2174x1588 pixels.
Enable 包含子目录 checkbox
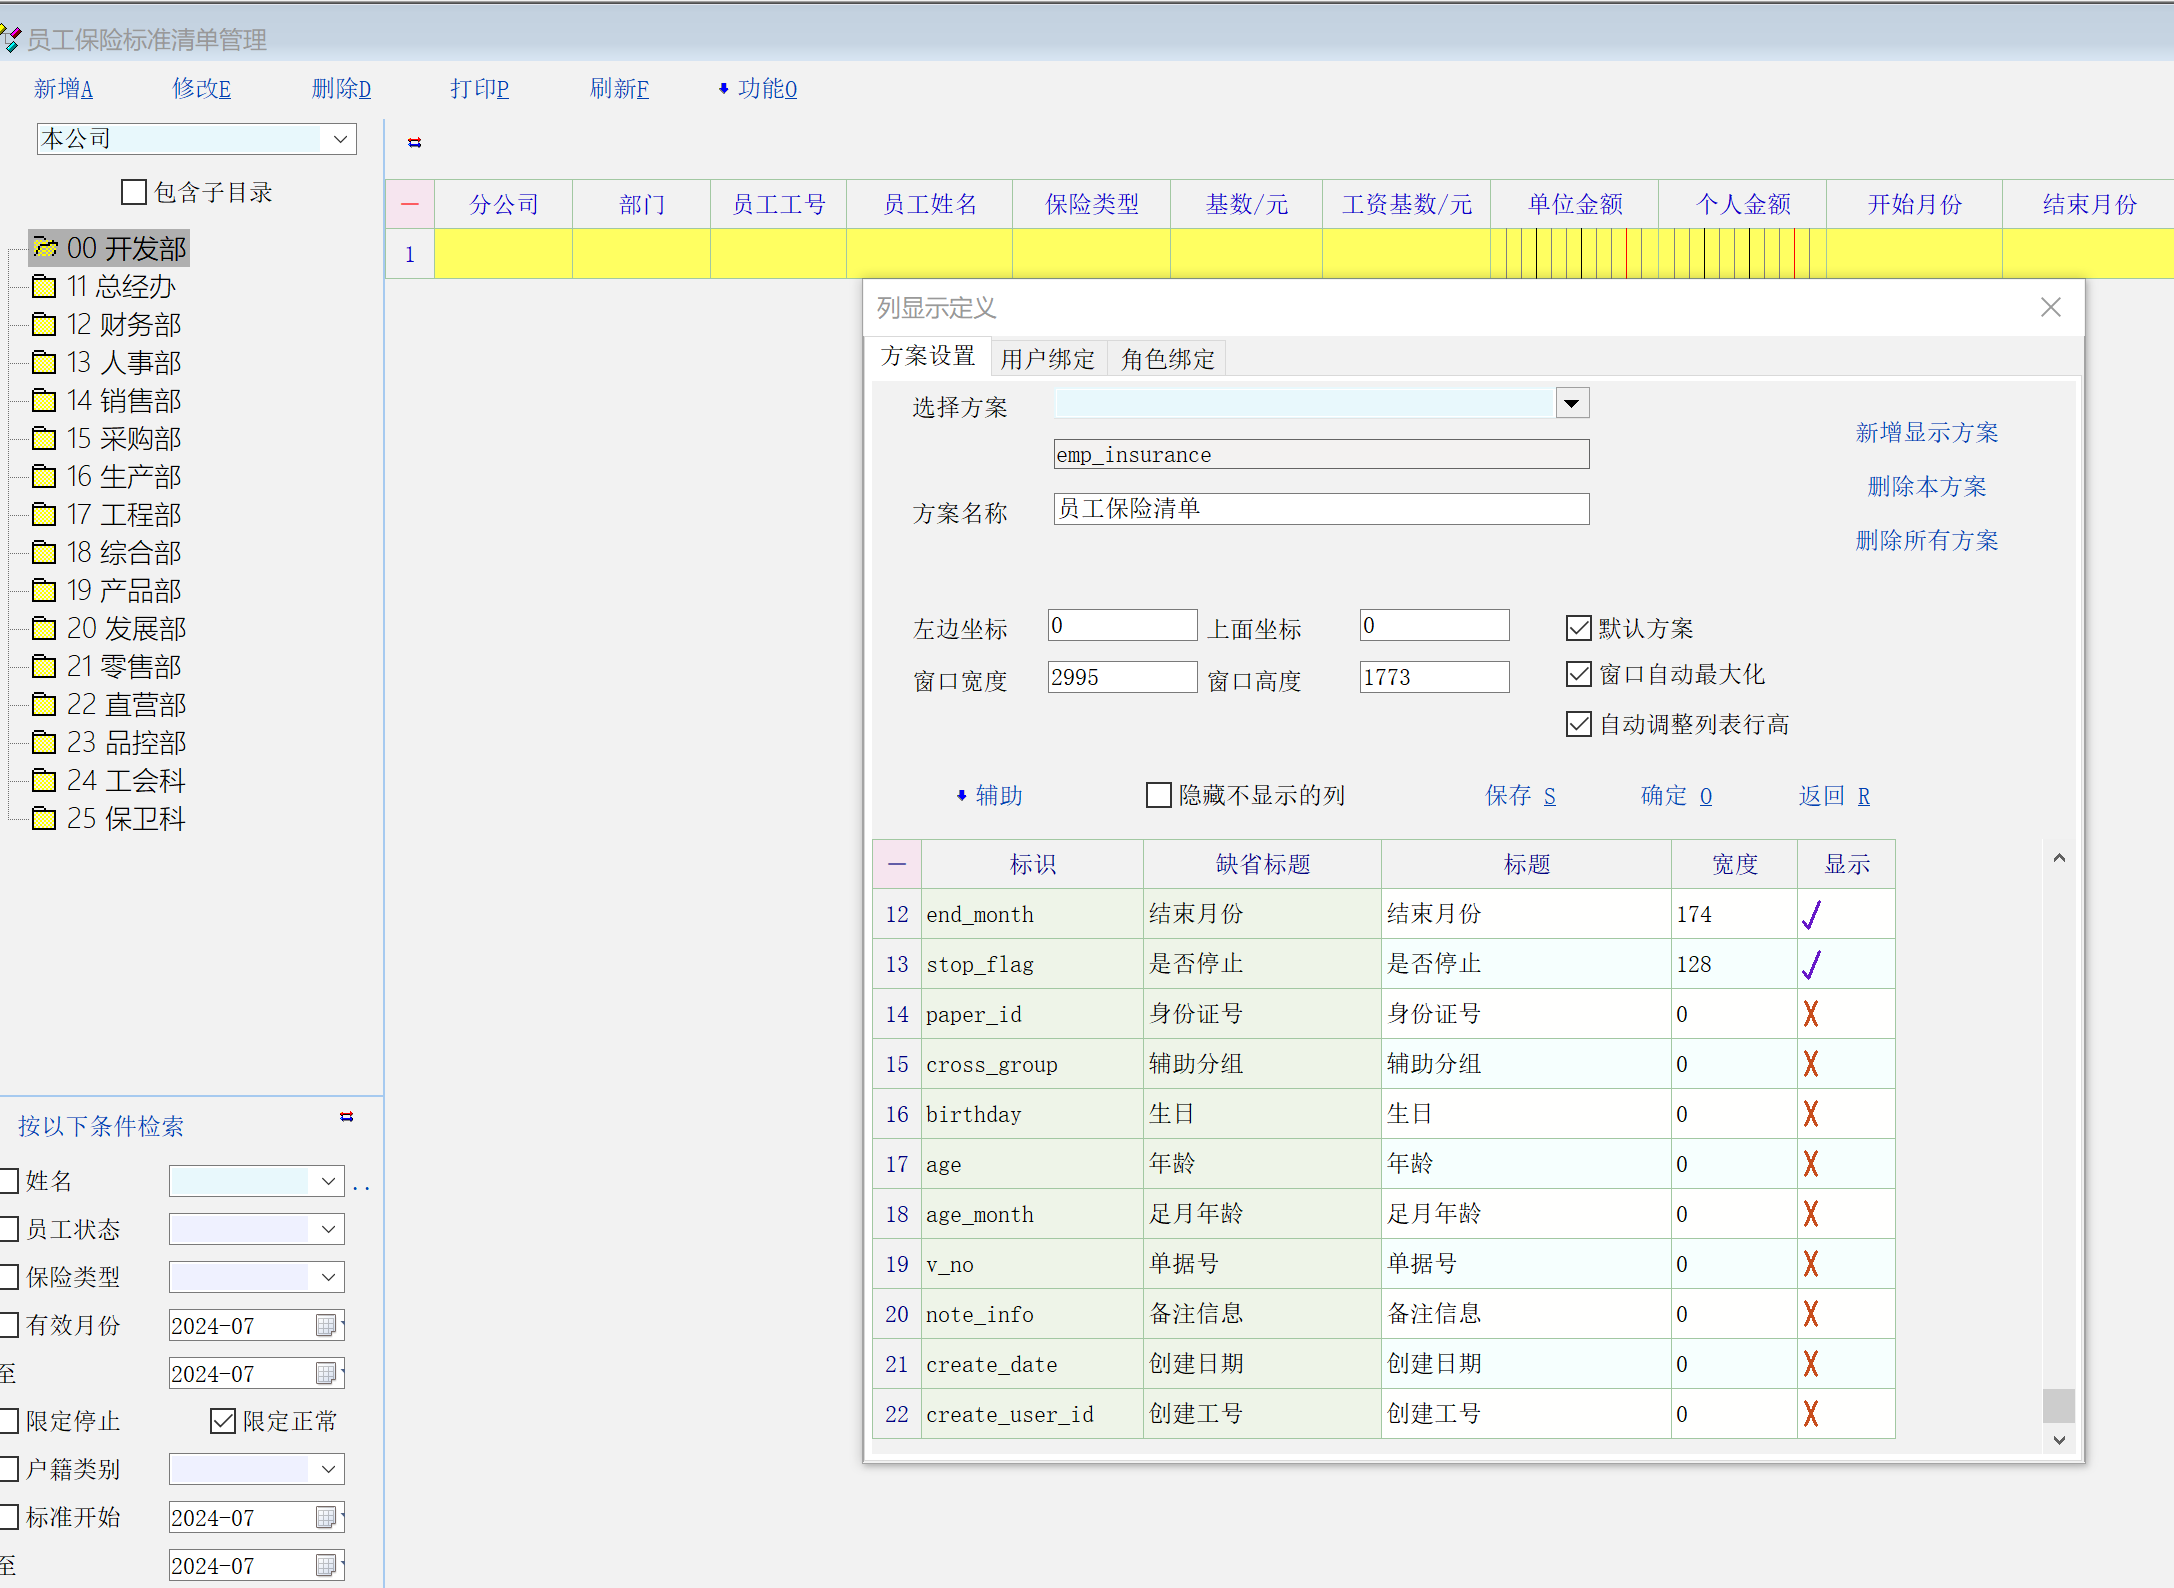tap(133, 192)
